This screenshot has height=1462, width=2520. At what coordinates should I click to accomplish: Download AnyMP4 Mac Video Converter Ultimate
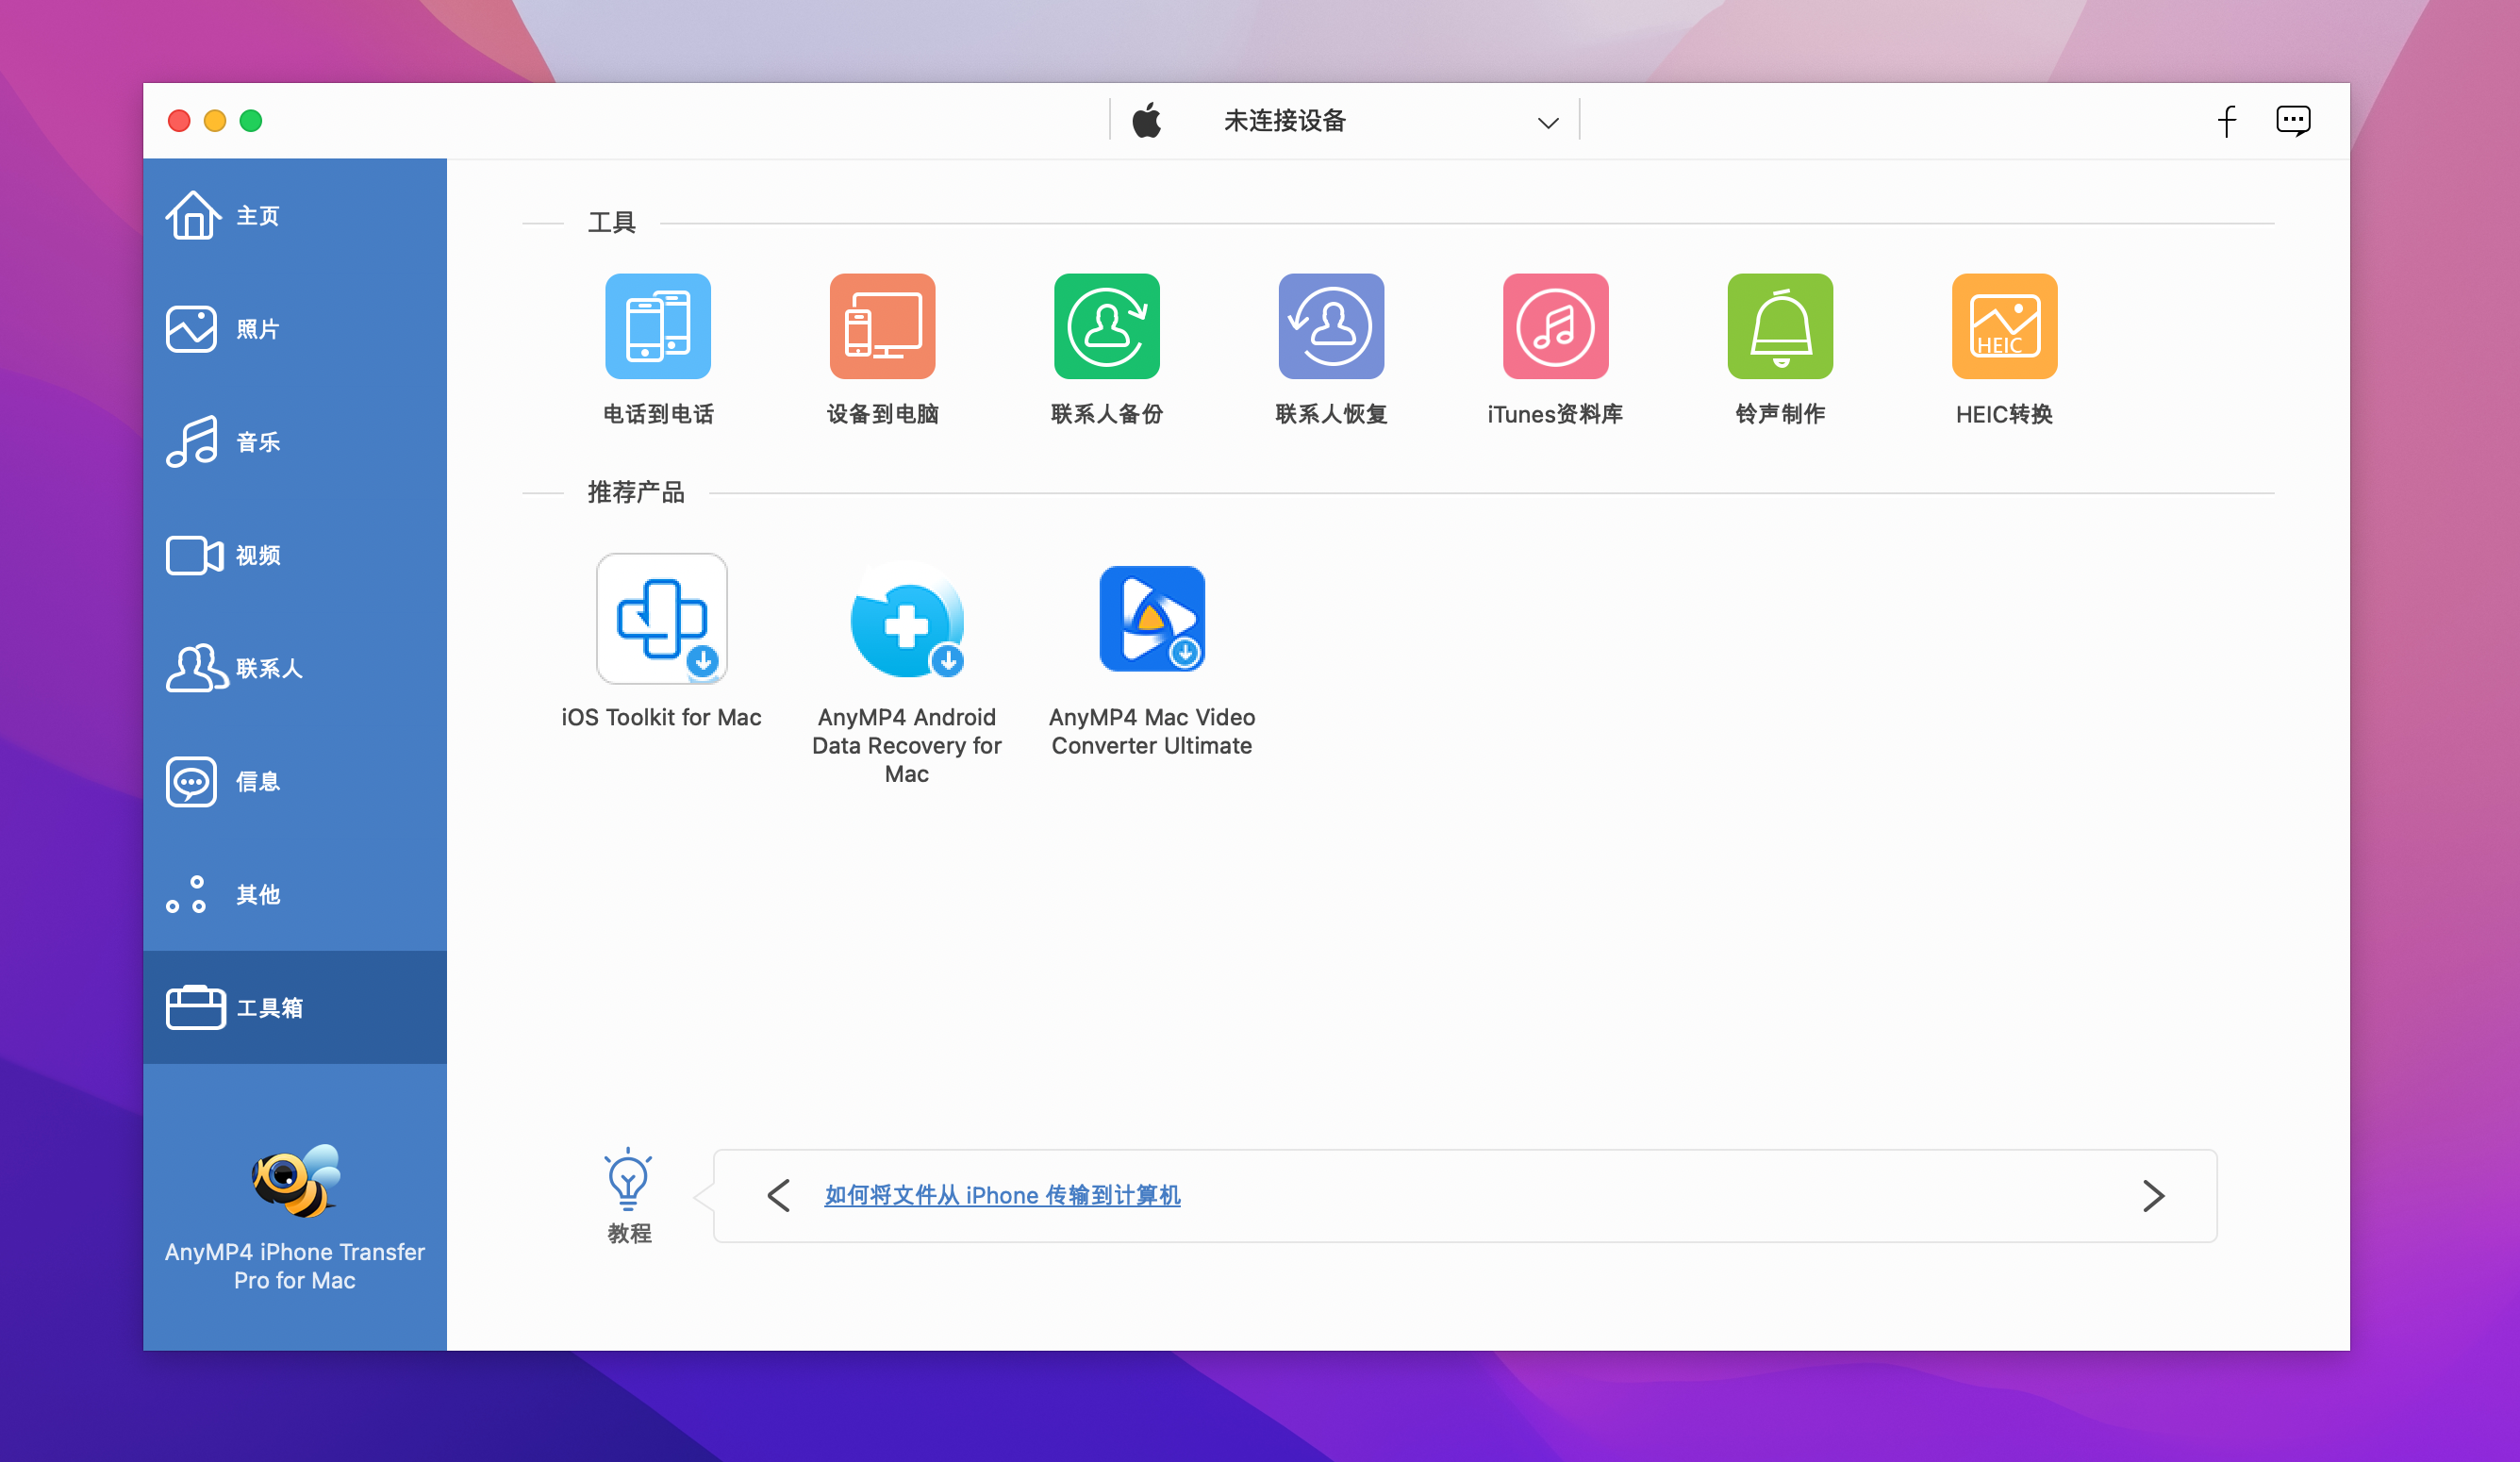[x=1151, y=619]
